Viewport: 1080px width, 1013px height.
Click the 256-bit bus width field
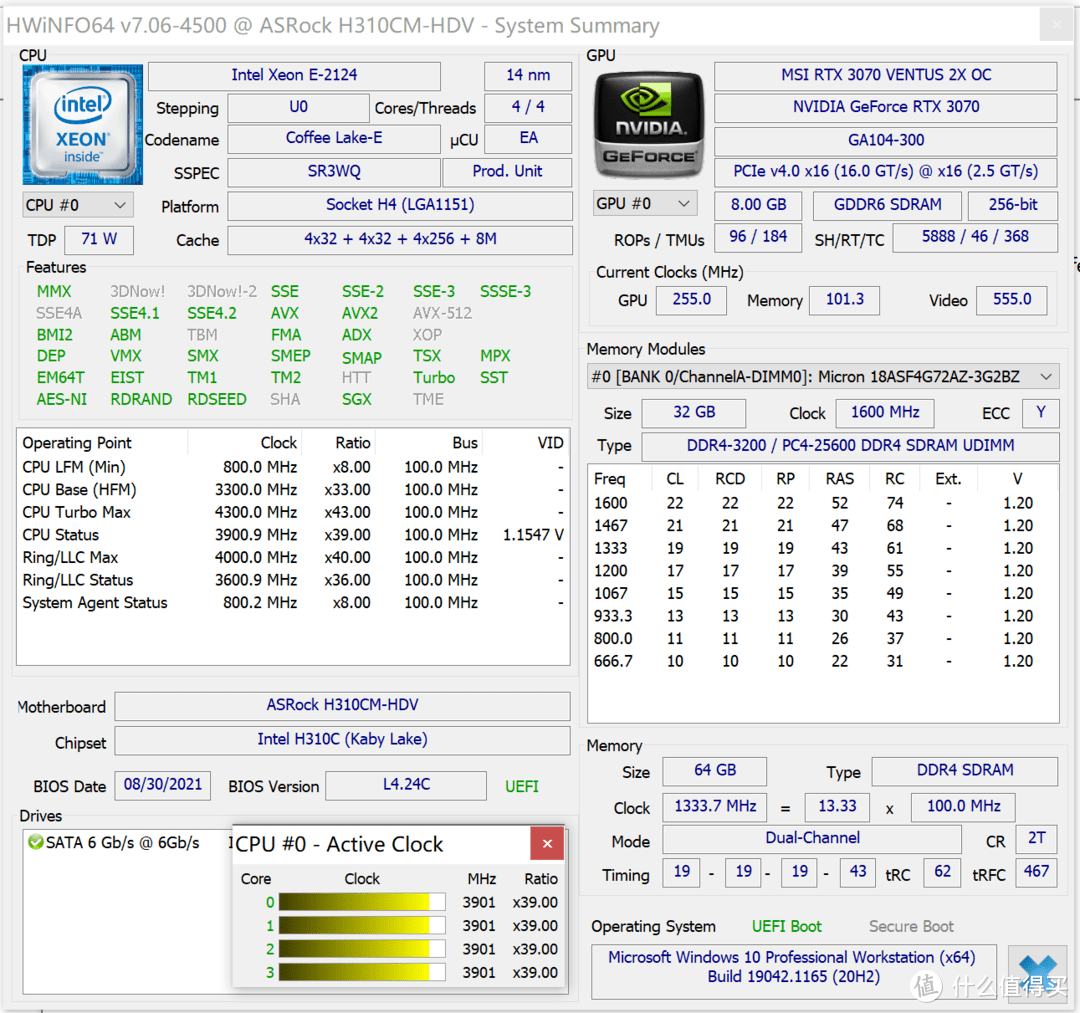pyautogui.click(x=1013, y=205)
